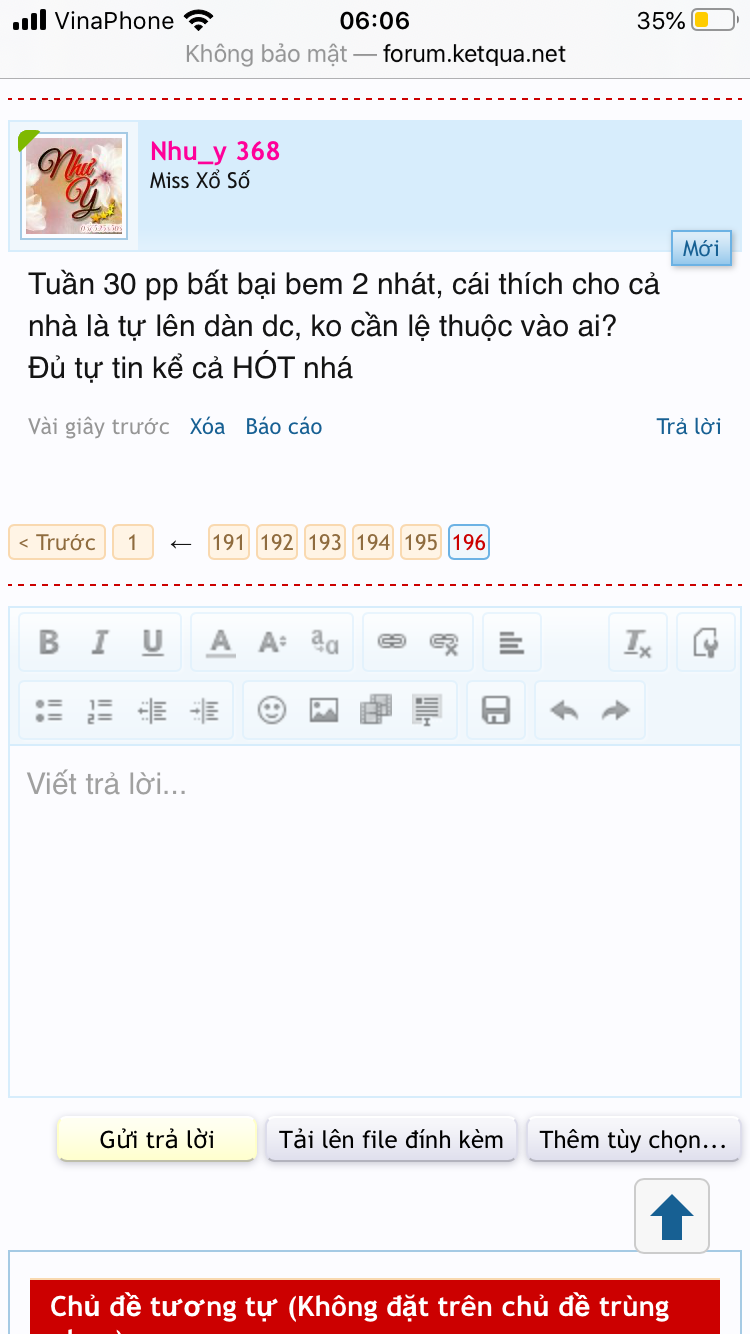750x1334 pixels.
Task: Insert a link with the chain icon
Action: 392,642
